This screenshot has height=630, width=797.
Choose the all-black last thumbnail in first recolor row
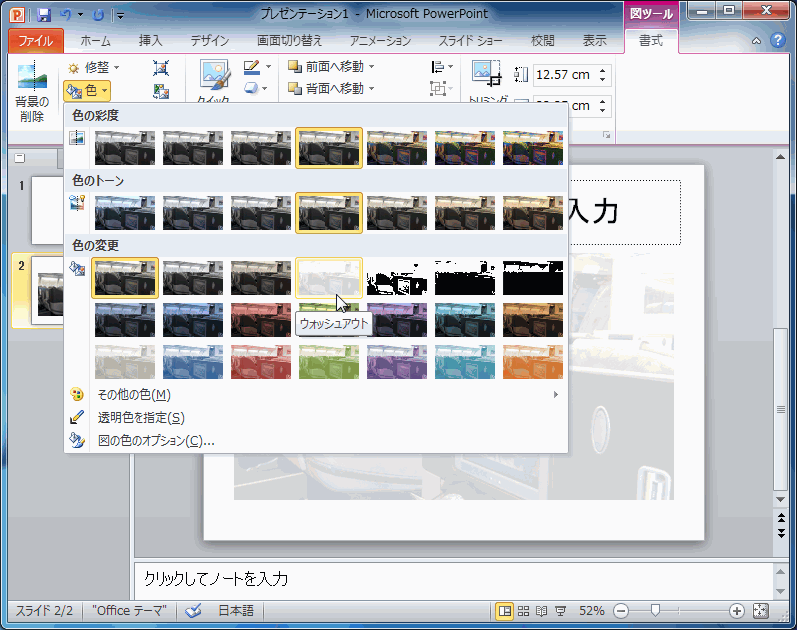[533, 278]
